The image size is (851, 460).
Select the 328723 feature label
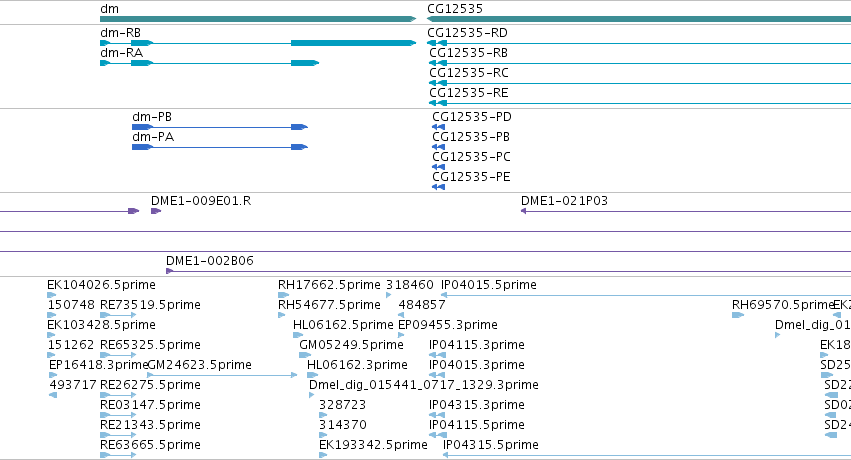[342, 405]
